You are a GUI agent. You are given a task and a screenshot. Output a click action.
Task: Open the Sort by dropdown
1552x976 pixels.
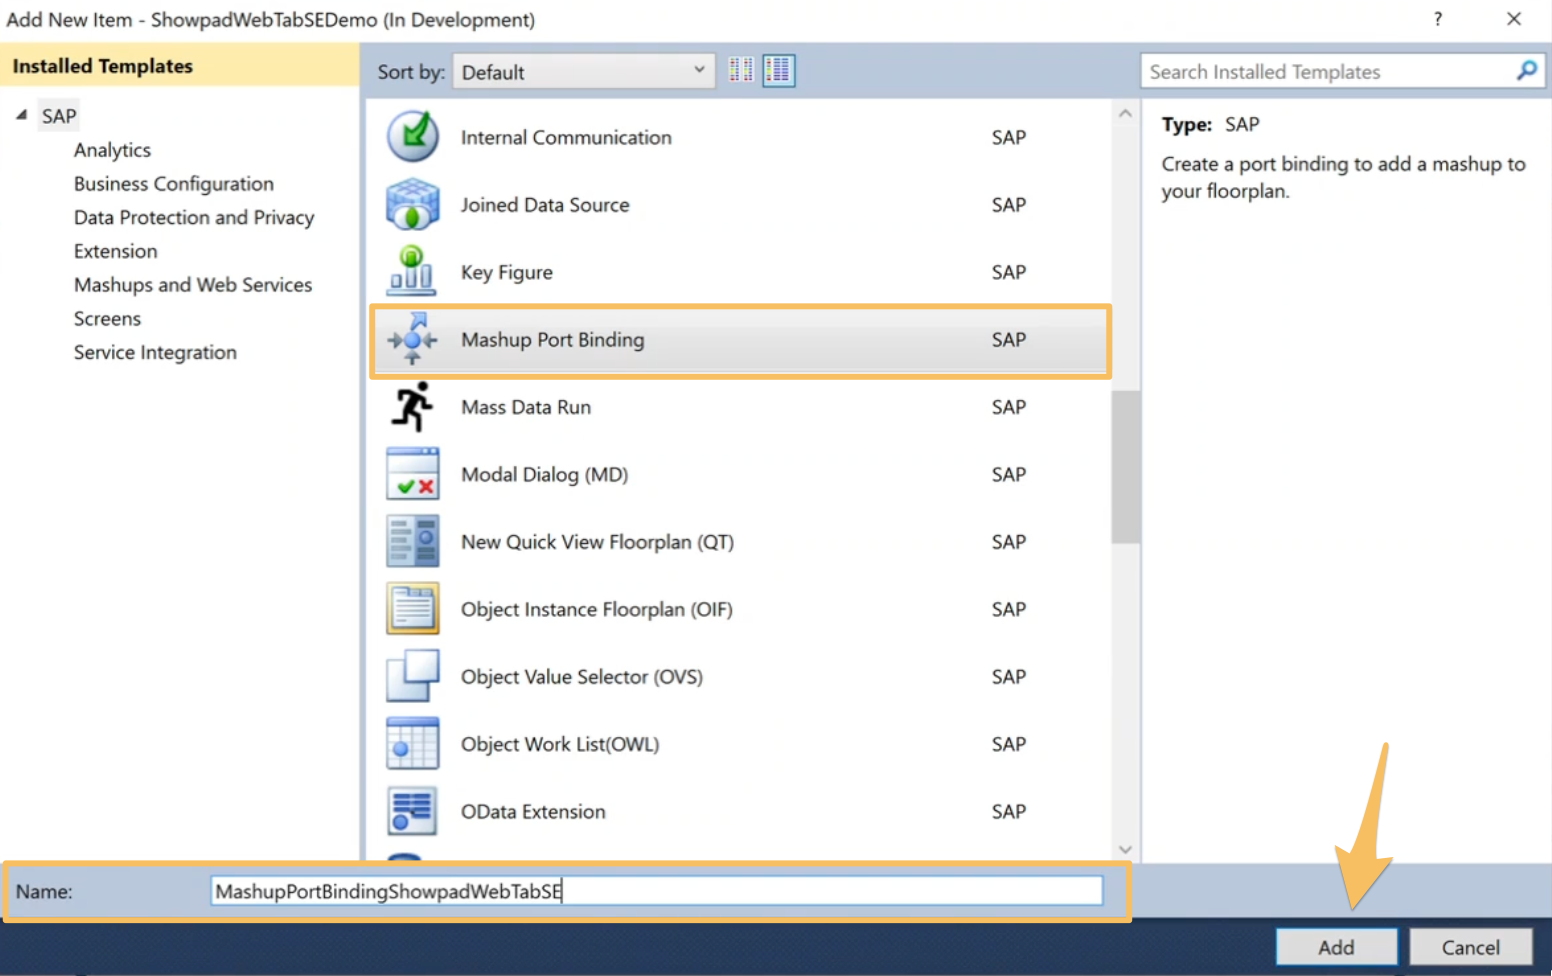pos(584,72)
